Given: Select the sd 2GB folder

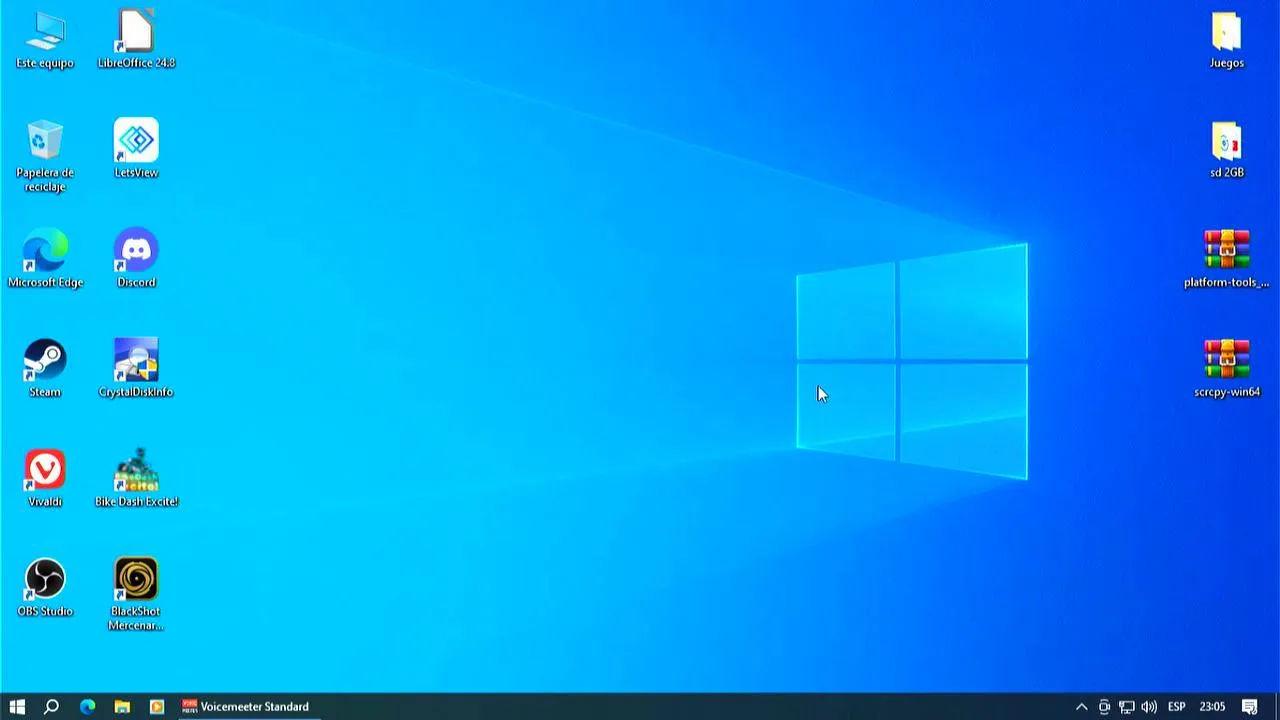Looking at the screenshot, I should coord(1227,150).
